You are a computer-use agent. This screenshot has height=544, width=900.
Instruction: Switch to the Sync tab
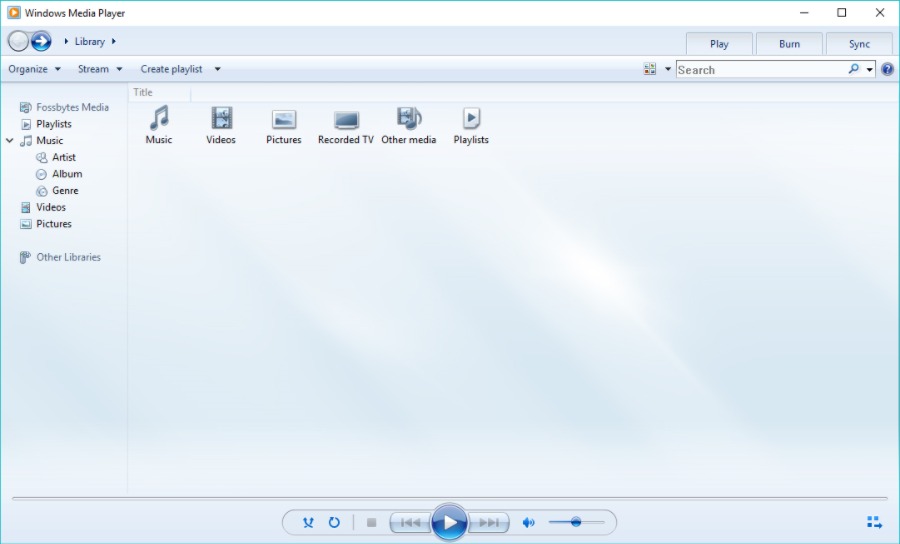(859, 44)
